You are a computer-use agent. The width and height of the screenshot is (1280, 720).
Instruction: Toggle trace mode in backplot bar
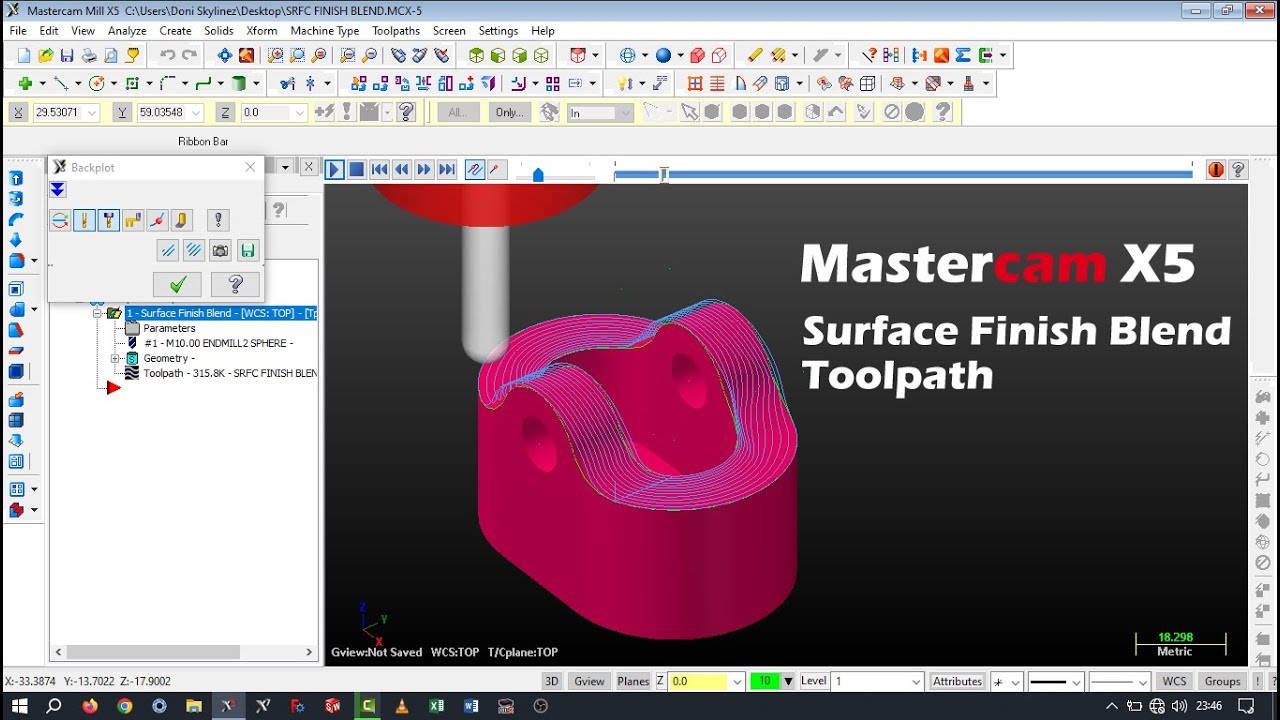coord(475,170)
